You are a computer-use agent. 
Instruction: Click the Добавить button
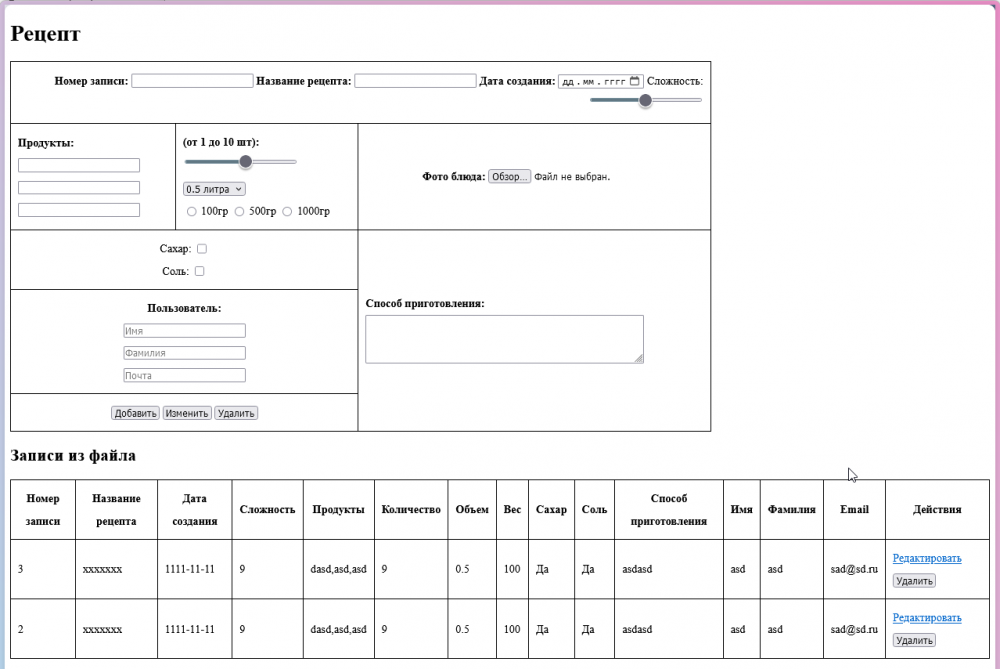(x=135, y=413)
